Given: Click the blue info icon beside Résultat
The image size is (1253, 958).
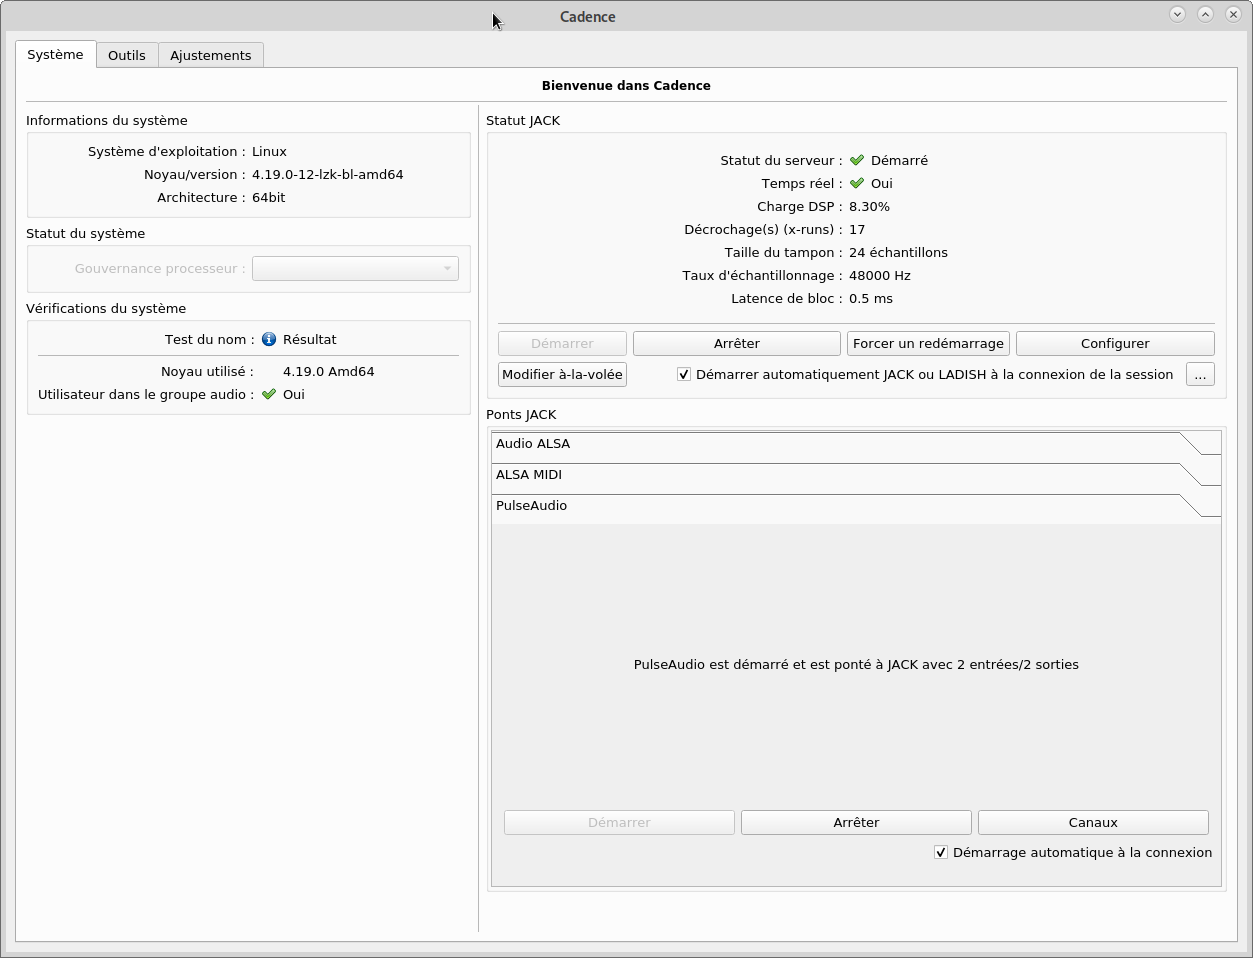Looking at the screenshot, I should pyautogui.click(x=269, y=339).
